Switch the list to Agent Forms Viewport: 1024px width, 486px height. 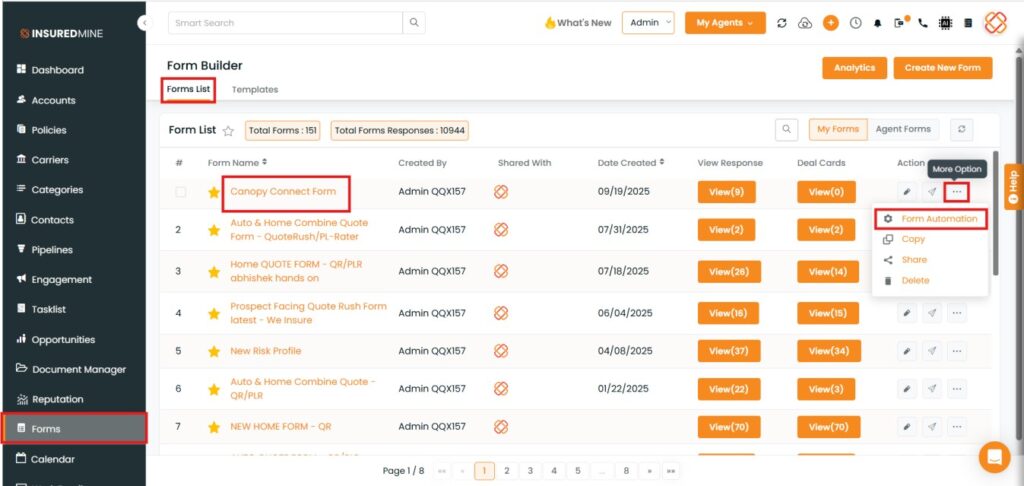903,129
